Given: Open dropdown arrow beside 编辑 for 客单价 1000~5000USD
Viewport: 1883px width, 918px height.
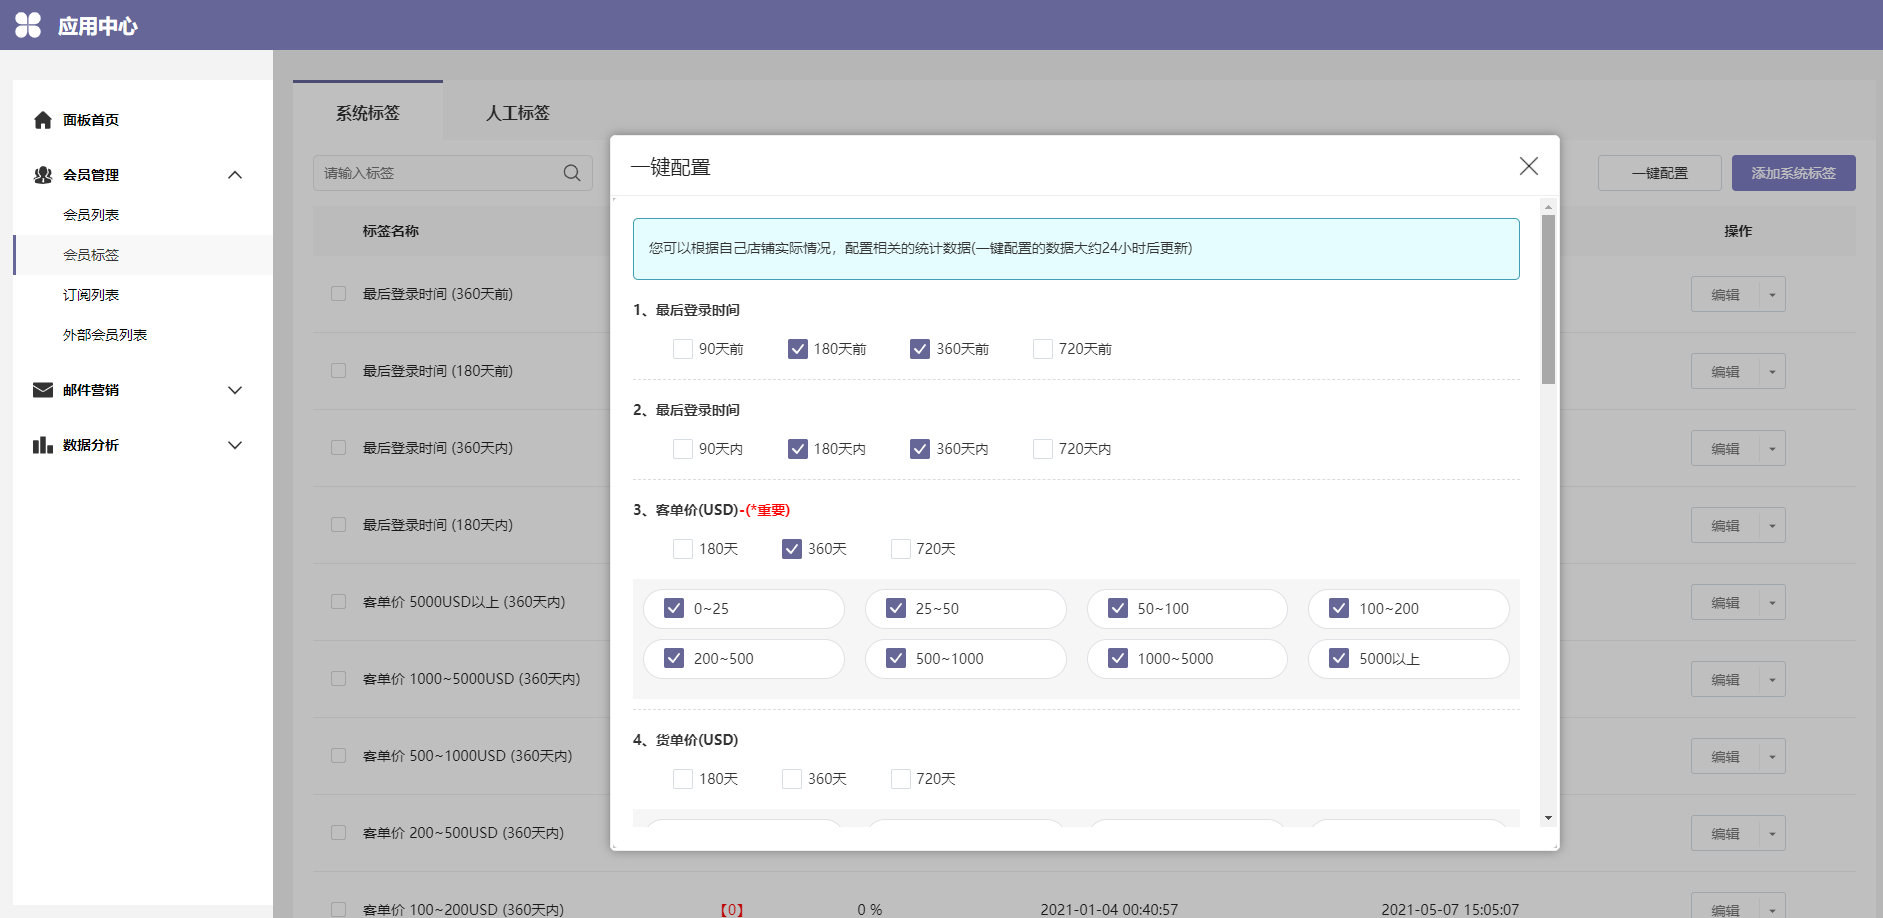Looking at the screenshot, I should [1772, 680].
